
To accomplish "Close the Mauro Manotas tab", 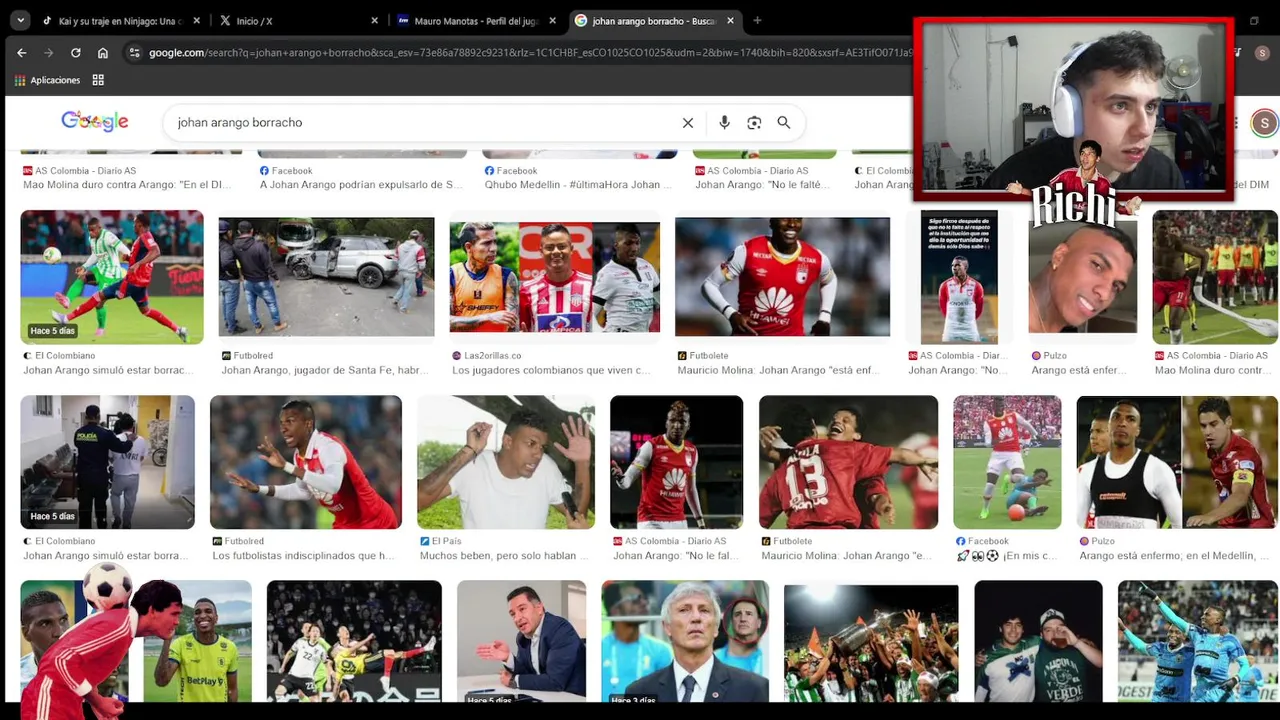I will pos(552,20).
